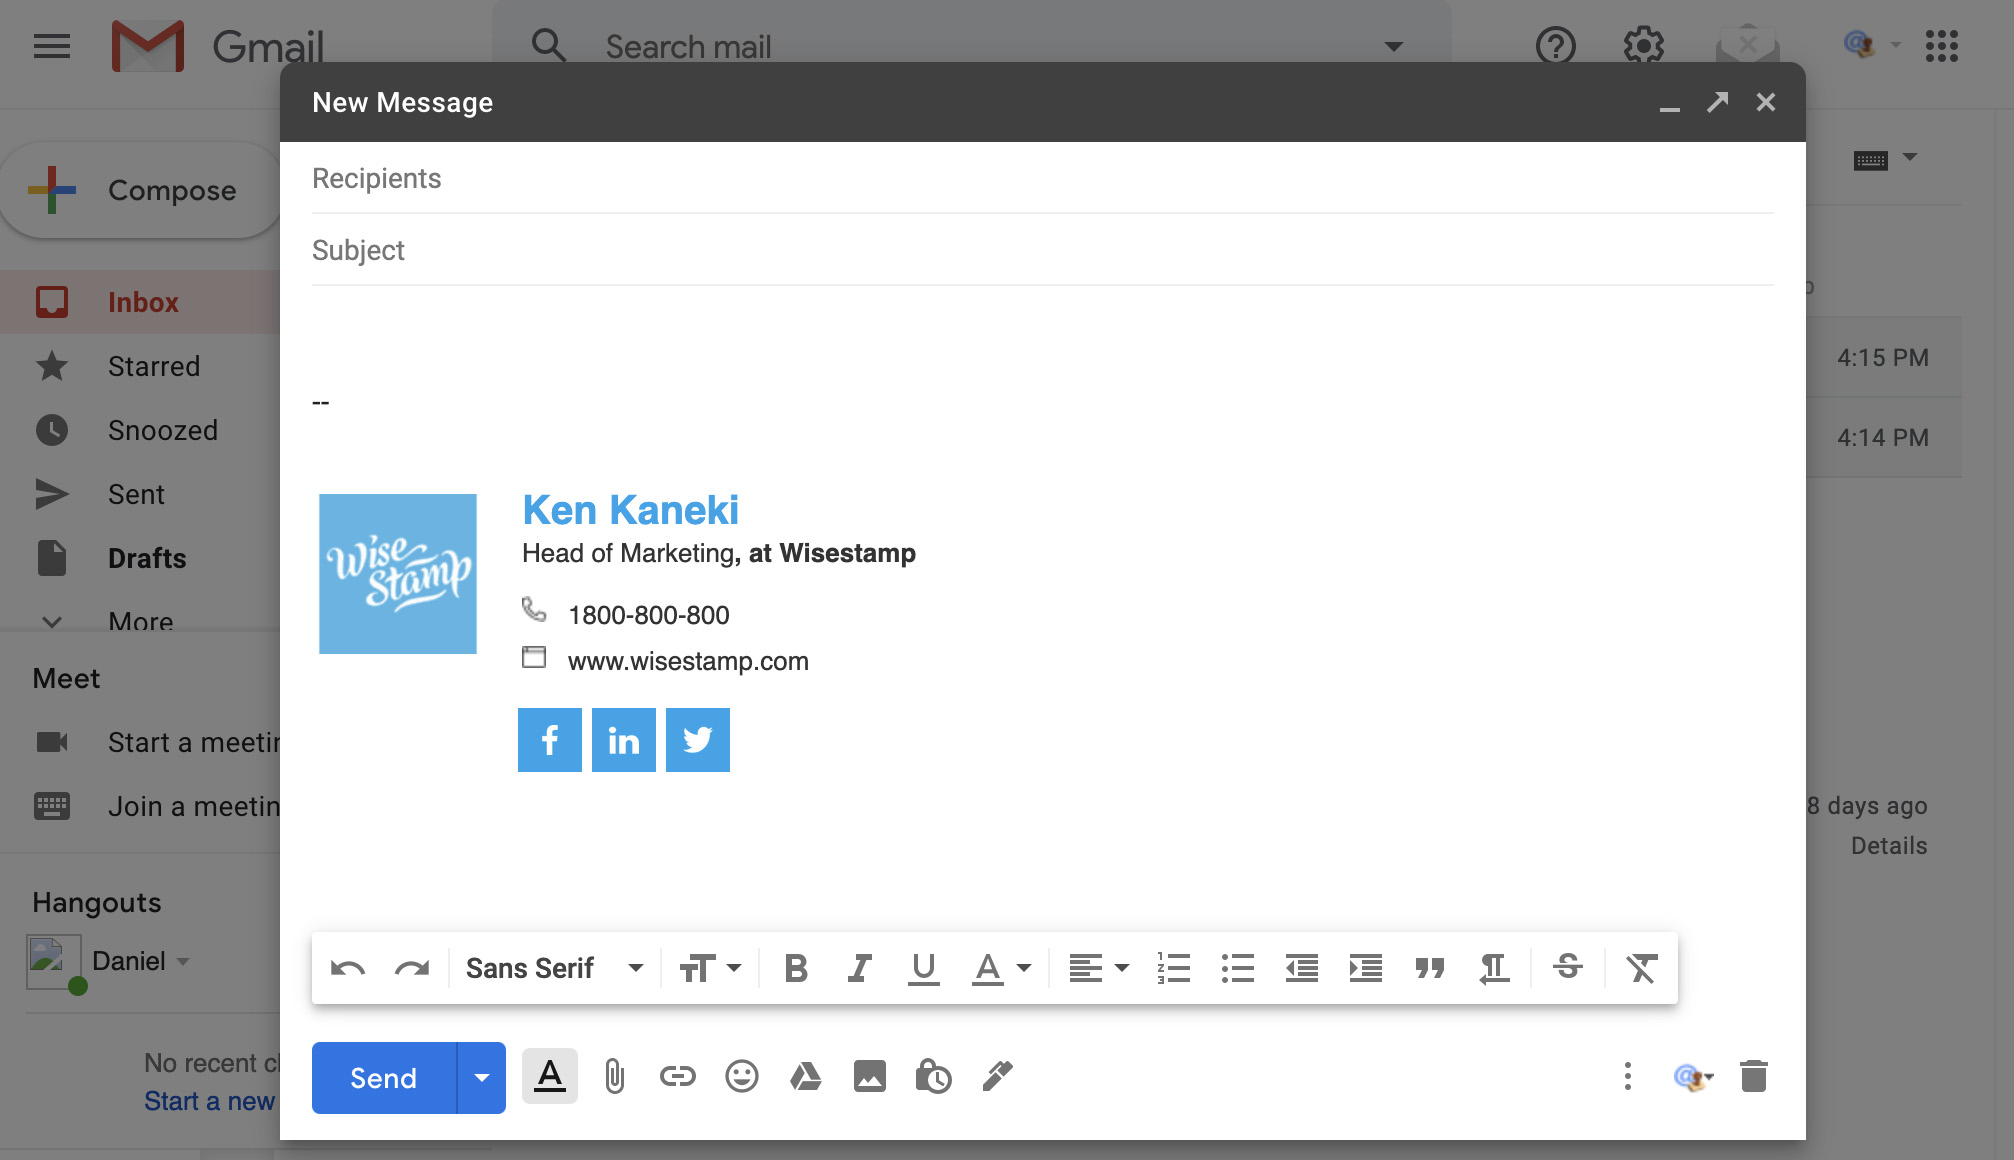Expand the Send options arrow
The image size is (2014, 1160).
coord(481,1077)
